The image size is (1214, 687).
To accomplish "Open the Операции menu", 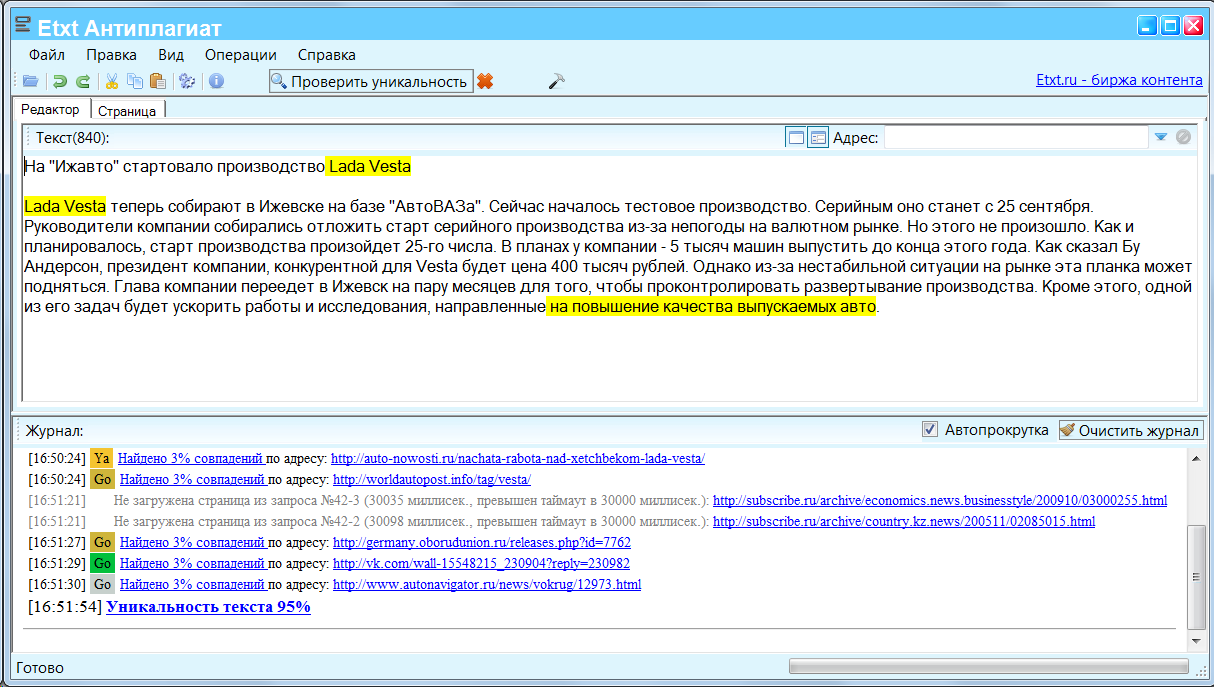I will point(240,55).
